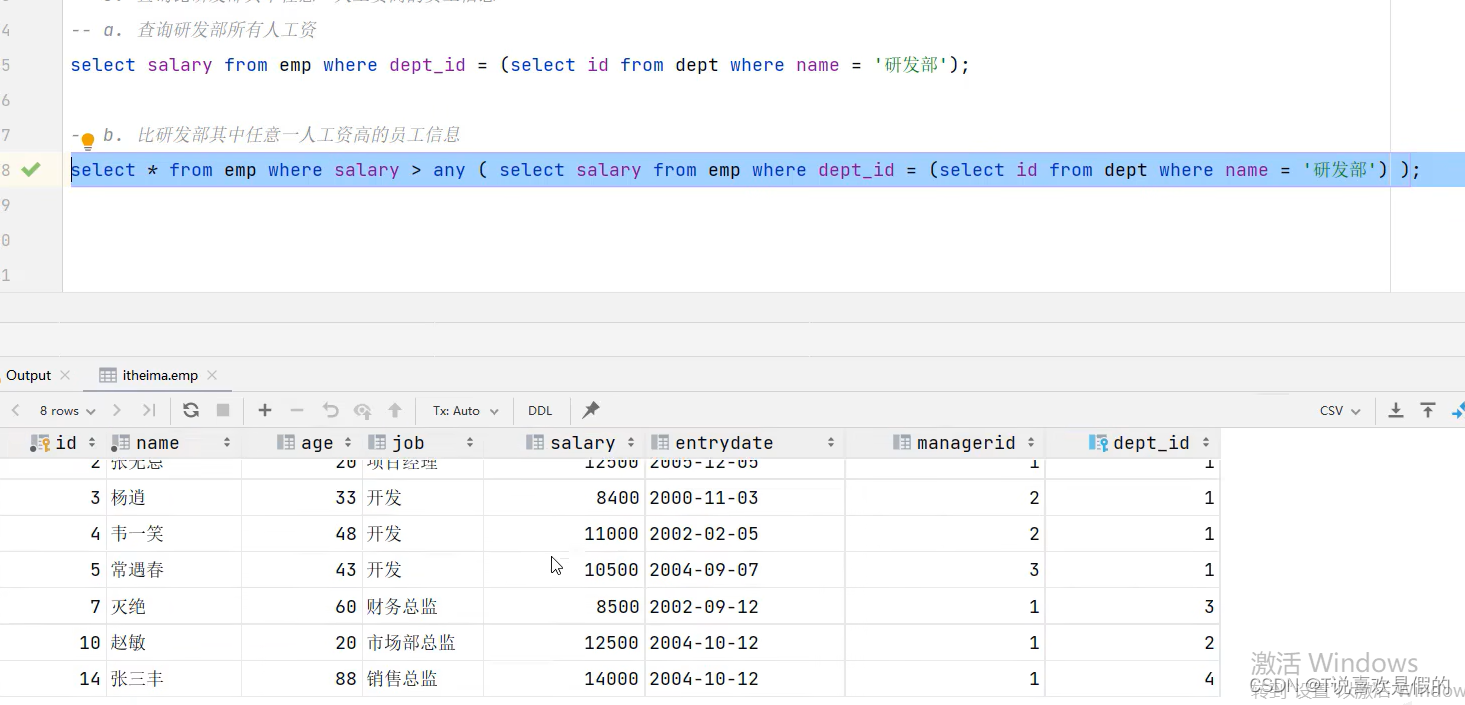Click the id cell 14
The width and height of the screenshot is (1465, 705).
click(53, 678)
